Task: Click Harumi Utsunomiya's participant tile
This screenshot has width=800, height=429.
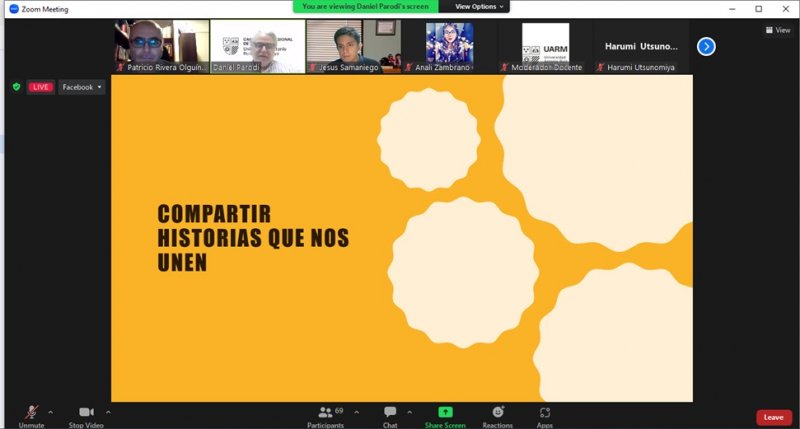Action: click(641, 46)
